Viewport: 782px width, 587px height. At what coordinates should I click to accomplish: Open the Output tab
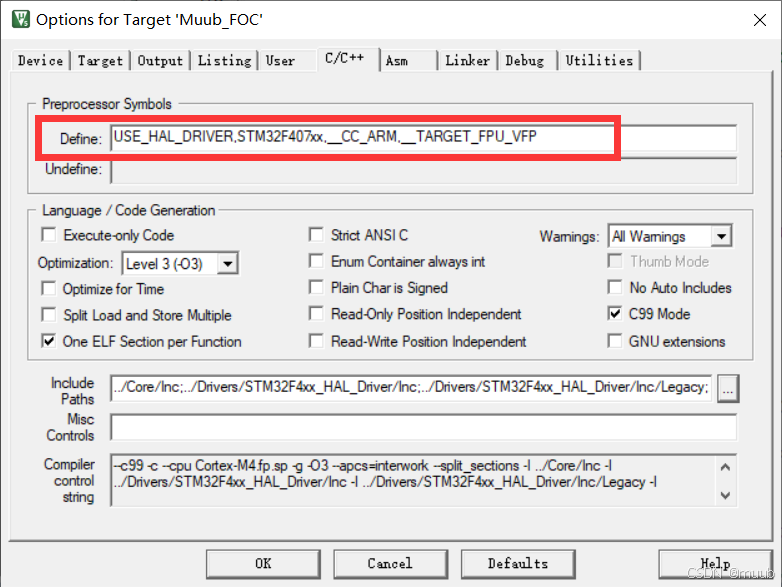point(160,61)
